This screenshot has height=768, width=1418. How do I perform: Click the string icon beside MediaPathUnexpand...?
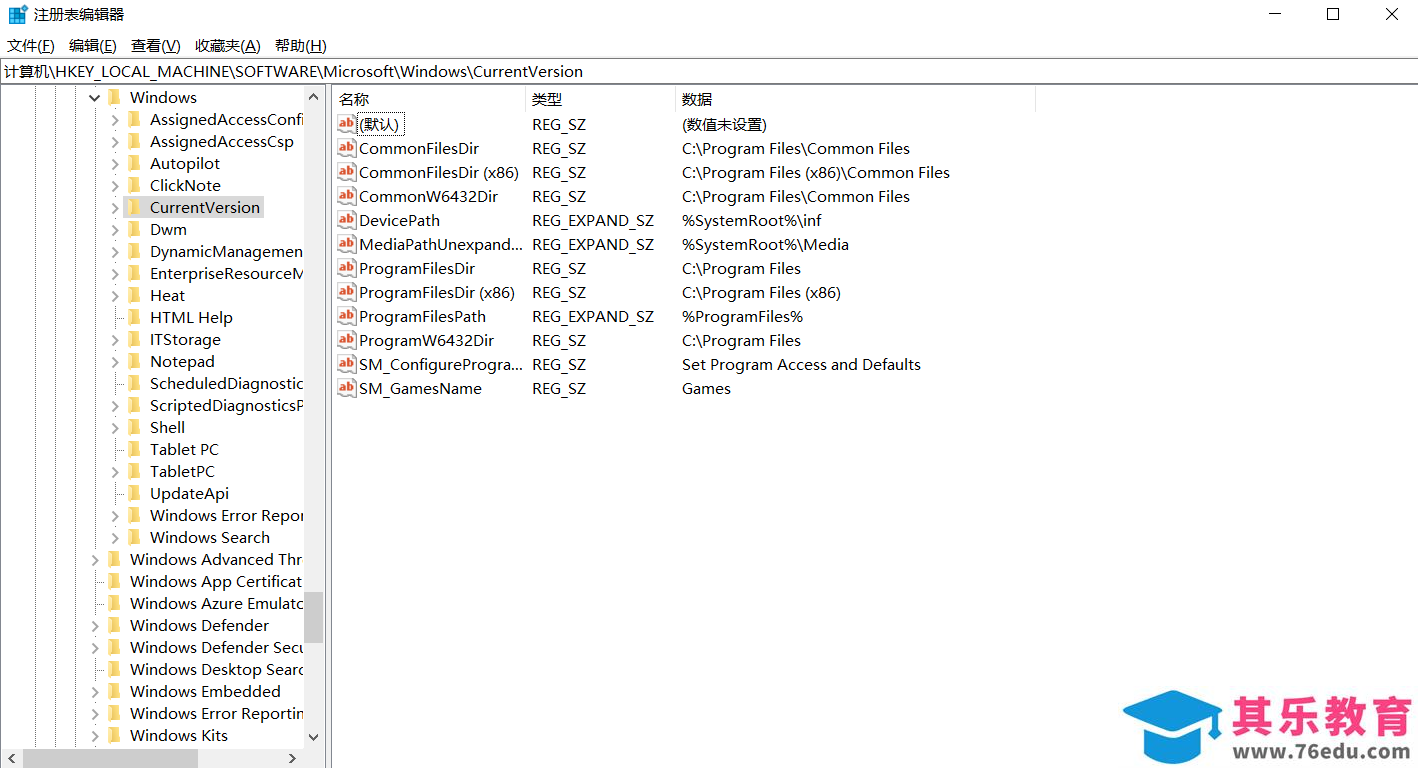(x=346, y=244)
